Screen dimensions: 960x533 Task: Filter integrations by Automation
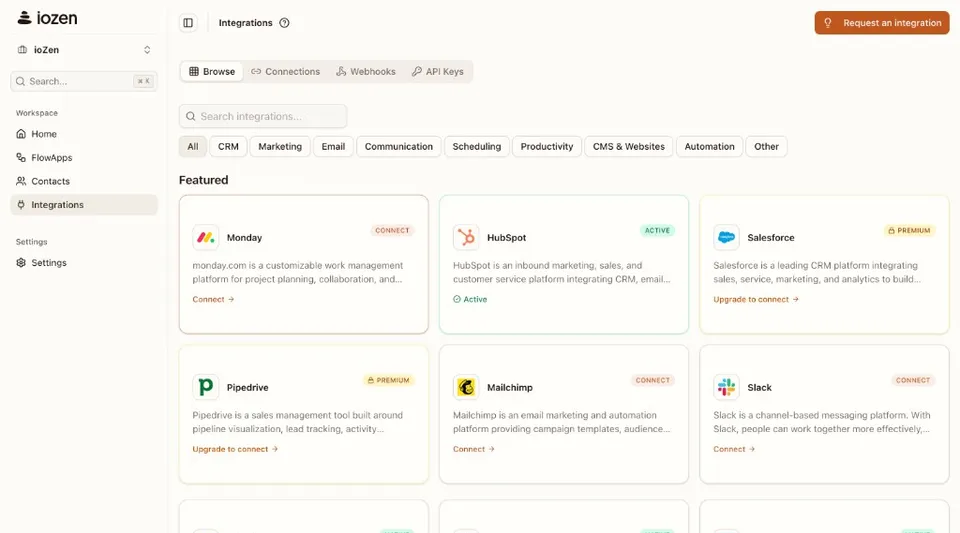pyautogui.click(x=710, y=146)
